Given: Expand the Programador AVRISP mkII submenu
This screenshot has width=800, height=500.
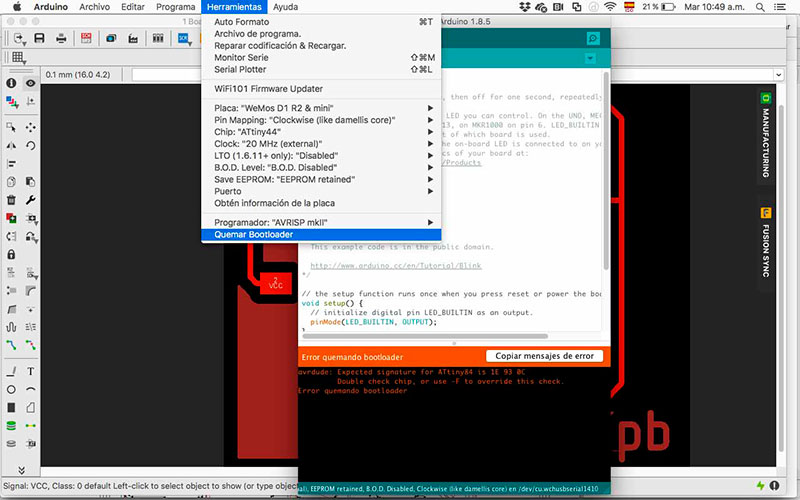Looking at the screenshot, I should [321, 222].
